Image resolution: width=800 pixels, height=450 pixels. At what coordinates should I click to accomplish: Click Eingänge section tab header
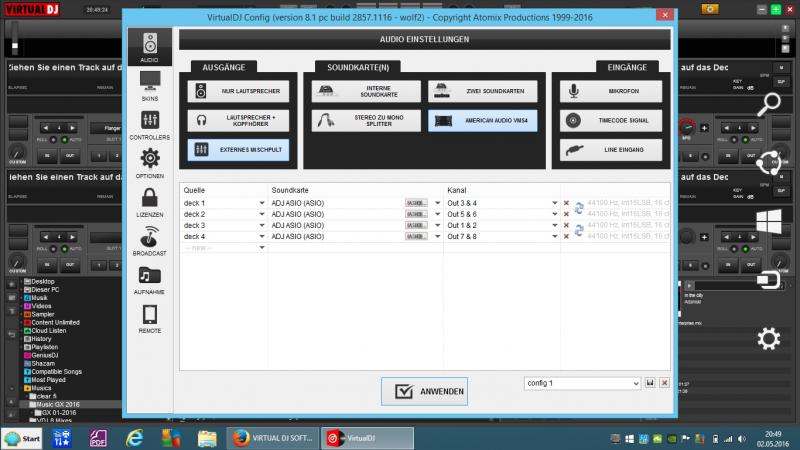(x=627, y=67)
